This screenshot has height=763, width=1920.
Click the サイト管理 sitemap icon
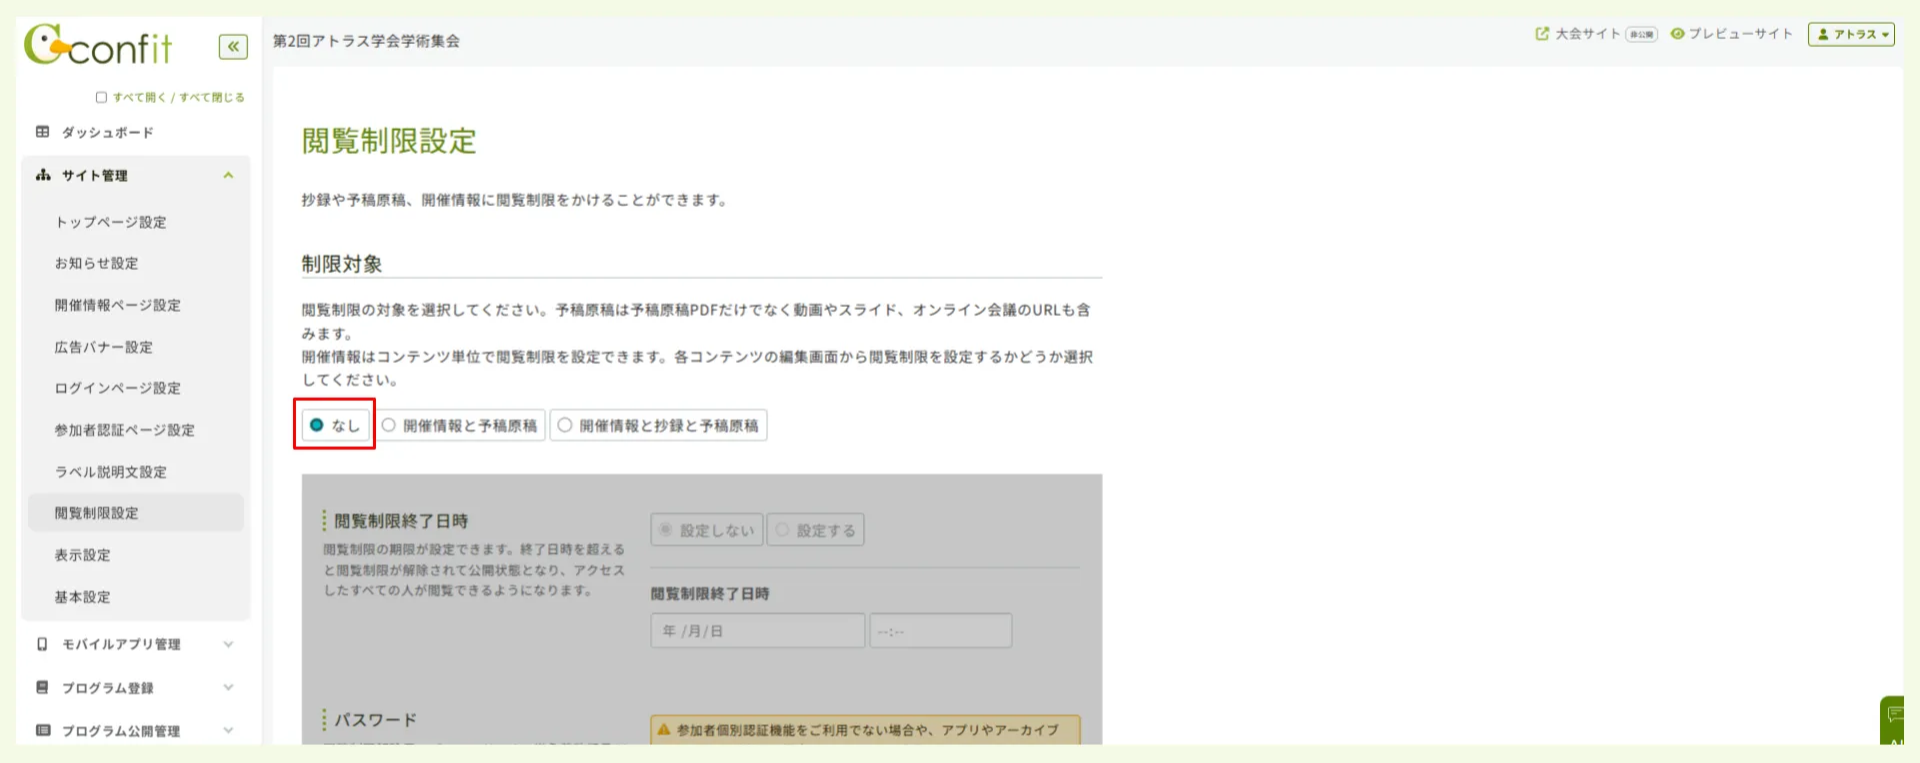(43, 175)
